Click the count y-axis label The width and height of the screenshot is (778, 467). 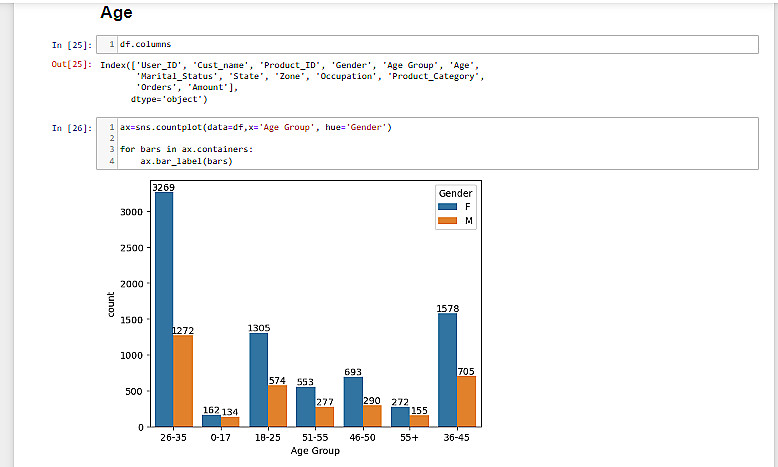click(x=110, y=305)
